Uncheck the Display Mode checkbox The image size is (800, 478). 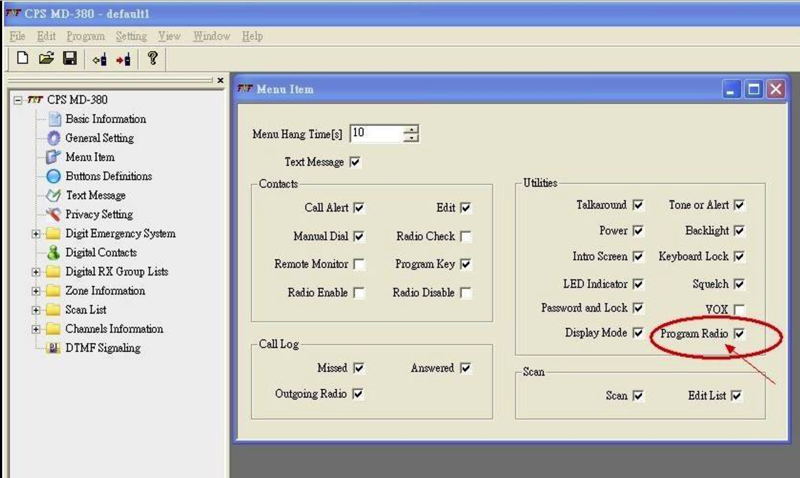(638, 333)
